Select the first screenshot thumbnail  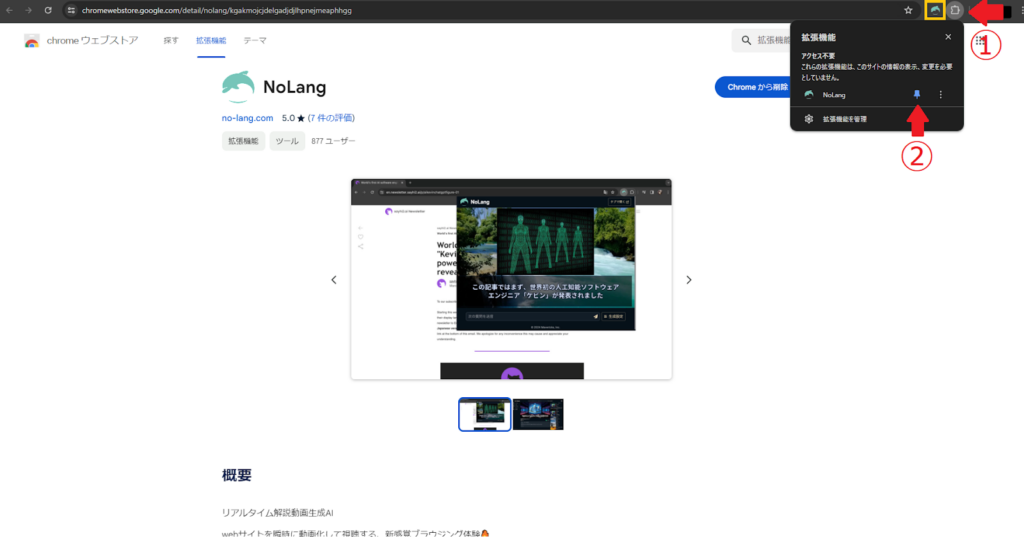tap(485, 414)
